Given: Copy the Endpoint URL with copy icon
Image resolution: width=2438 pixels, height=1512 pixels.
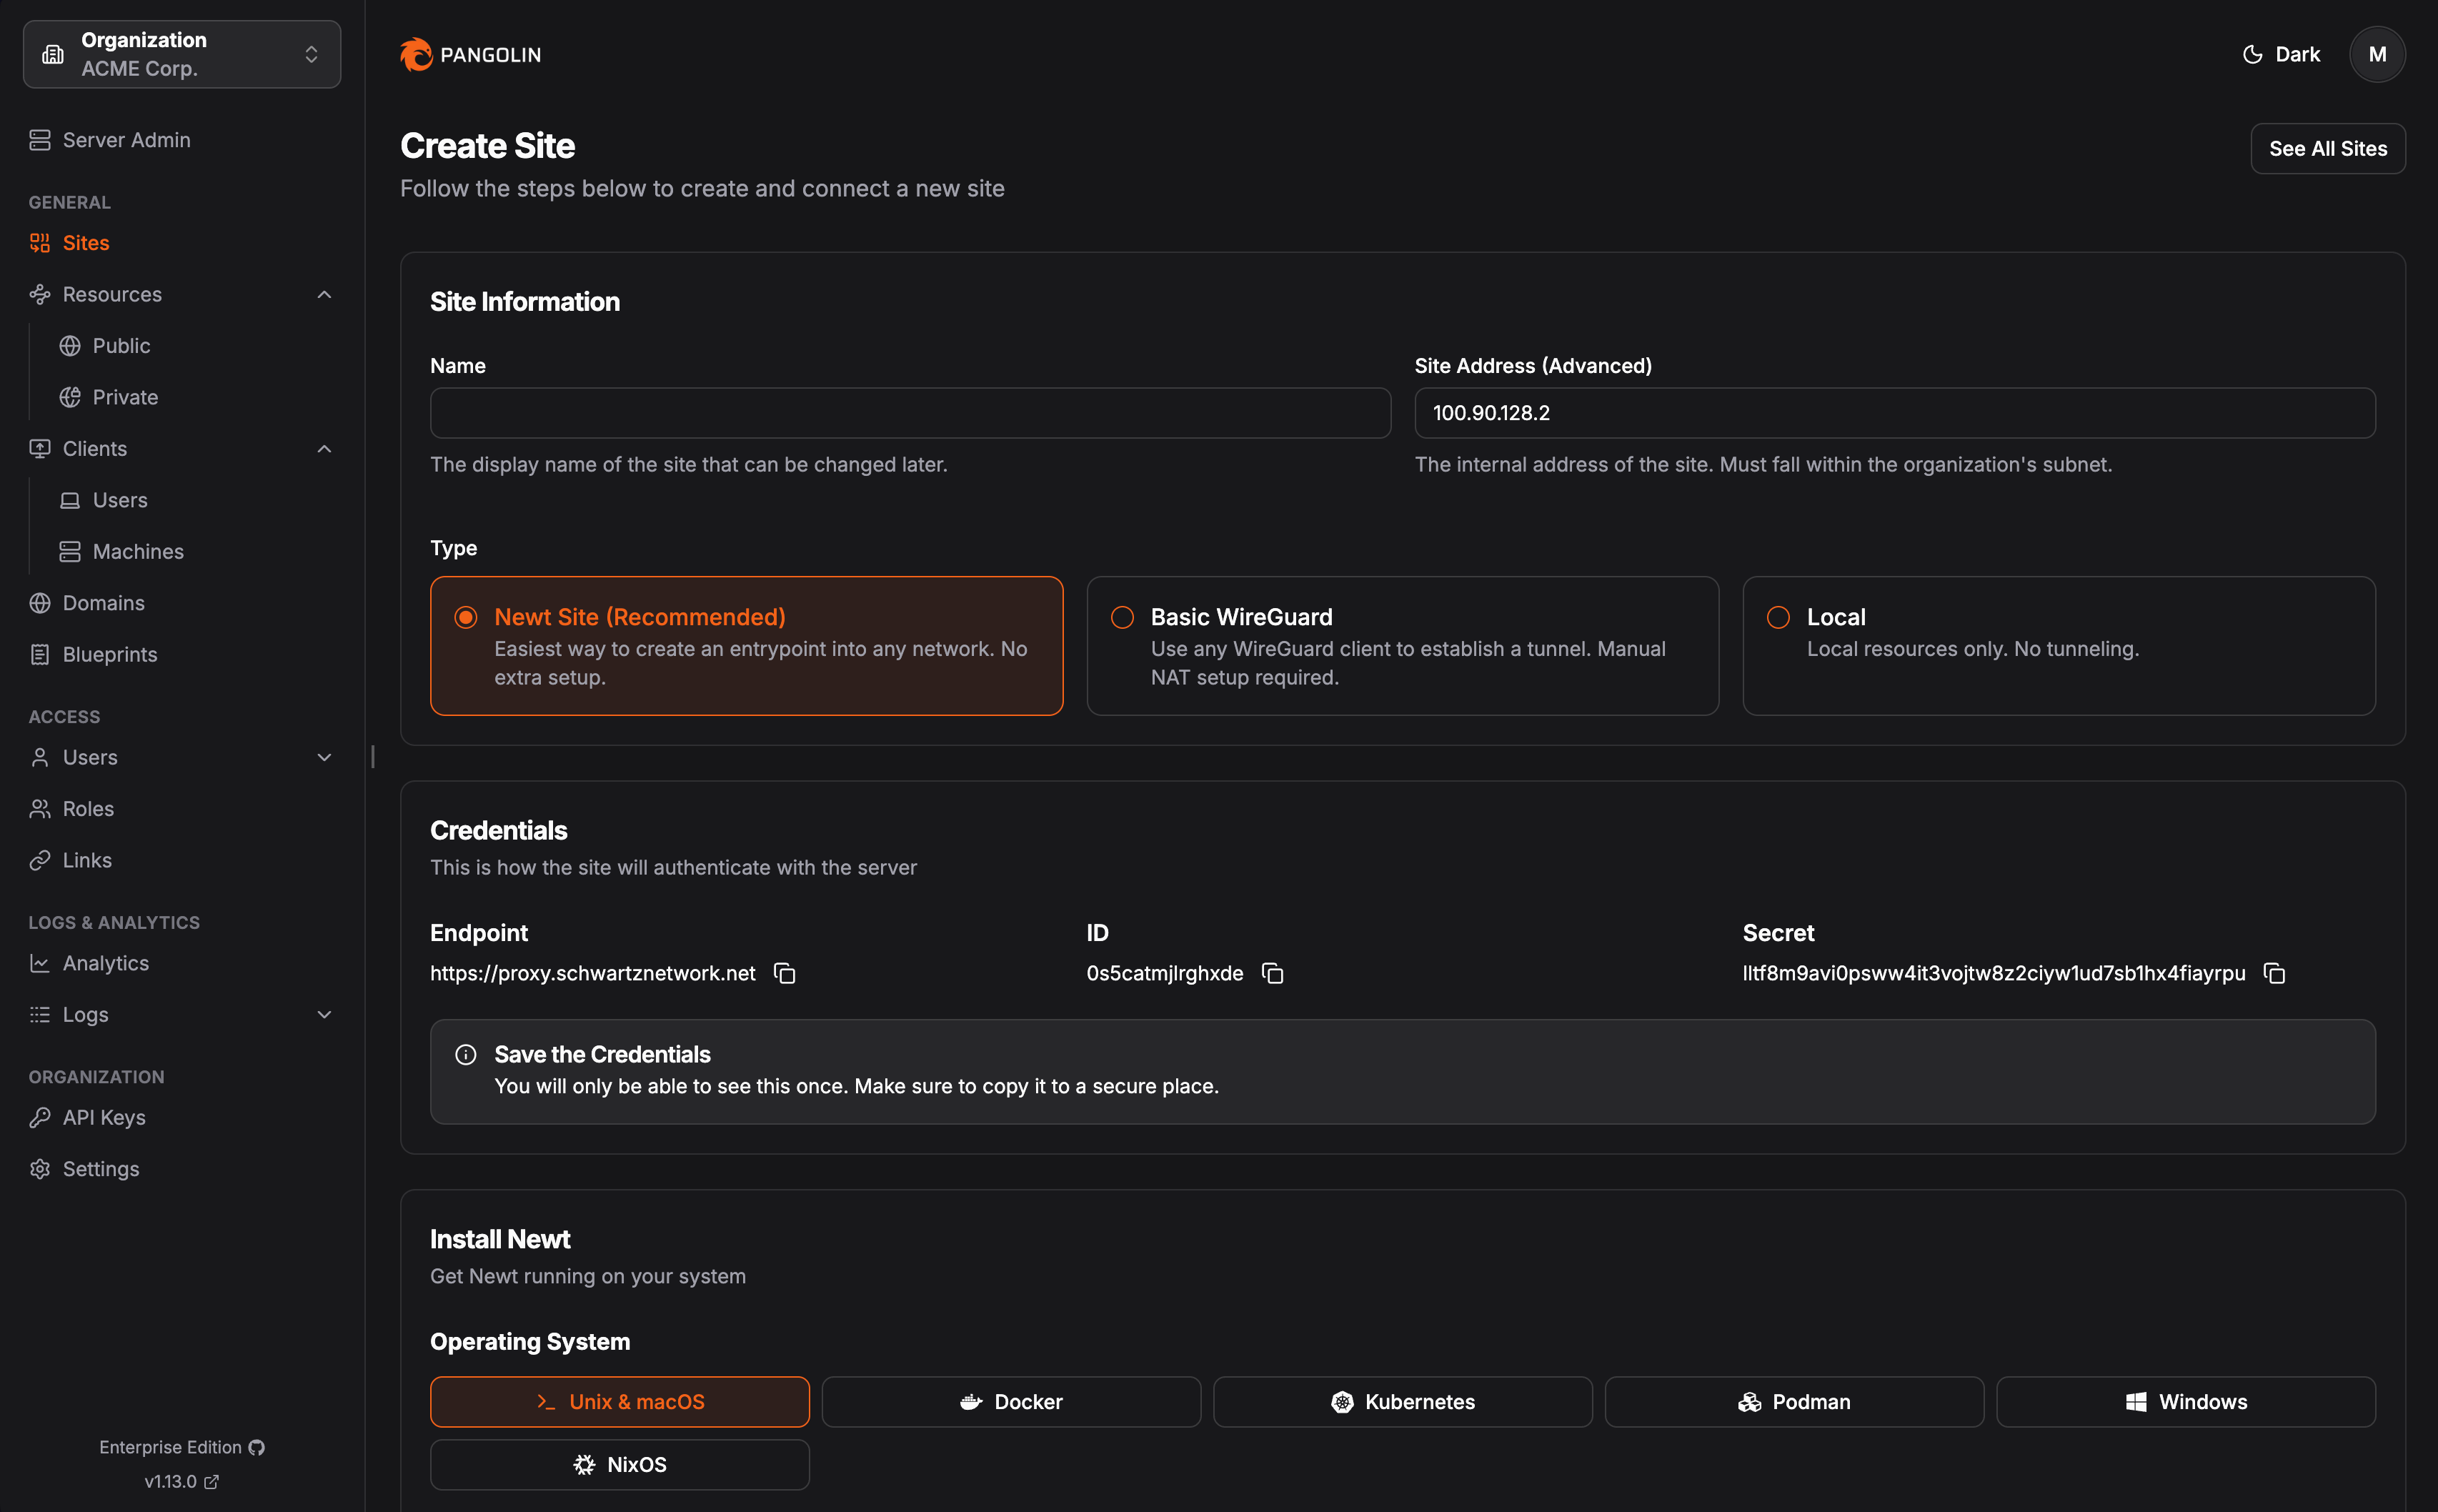Looking at the screenshot, I should (785, 973).
